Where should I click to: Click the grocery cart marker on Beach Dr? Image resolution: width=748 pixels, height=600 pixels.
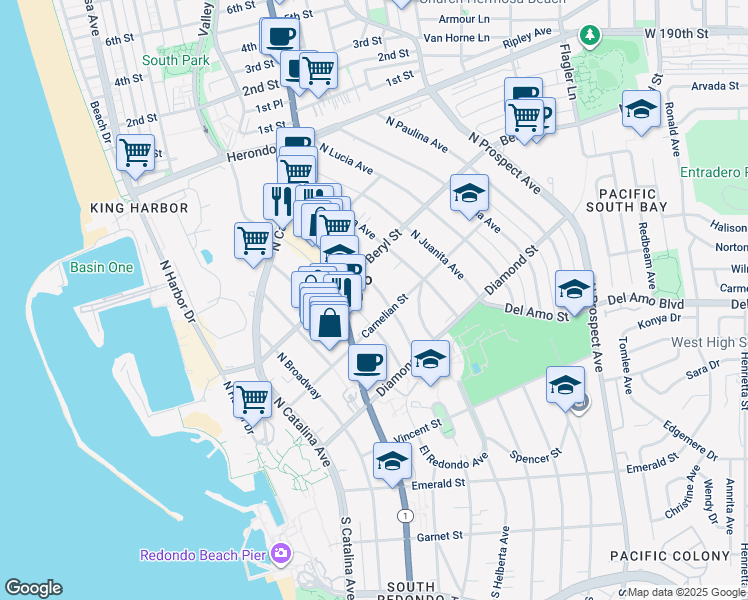[x=135, y=154]
